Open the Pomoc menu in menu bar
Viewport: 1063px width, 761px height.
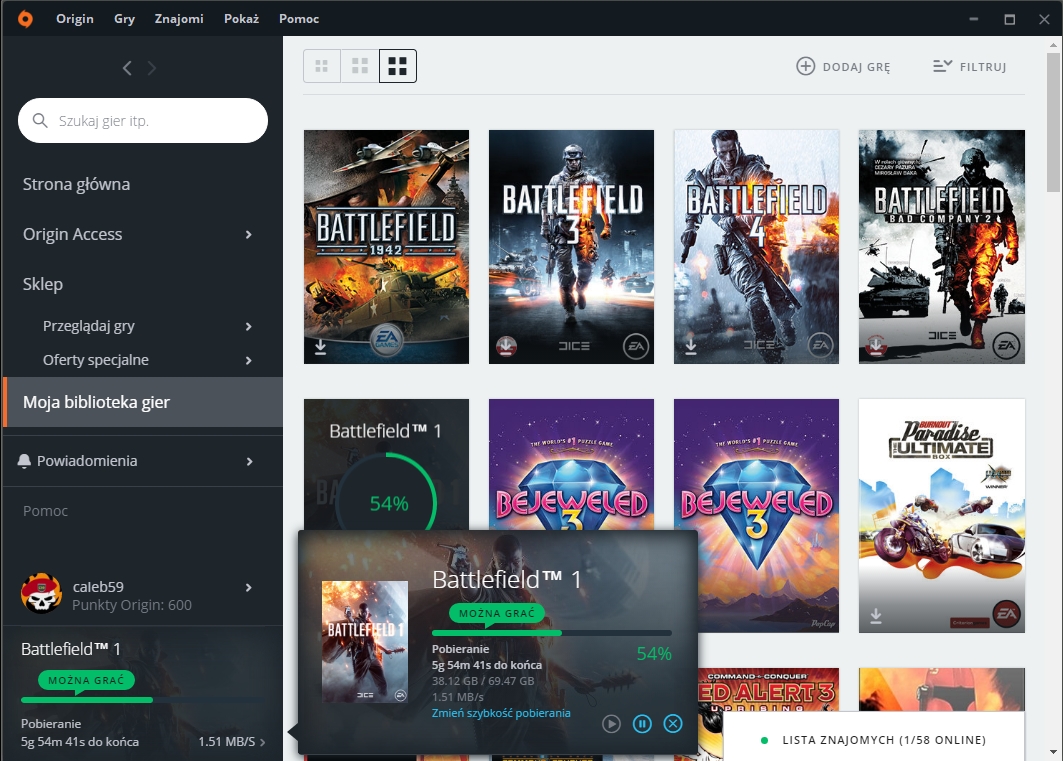[299, 18]
